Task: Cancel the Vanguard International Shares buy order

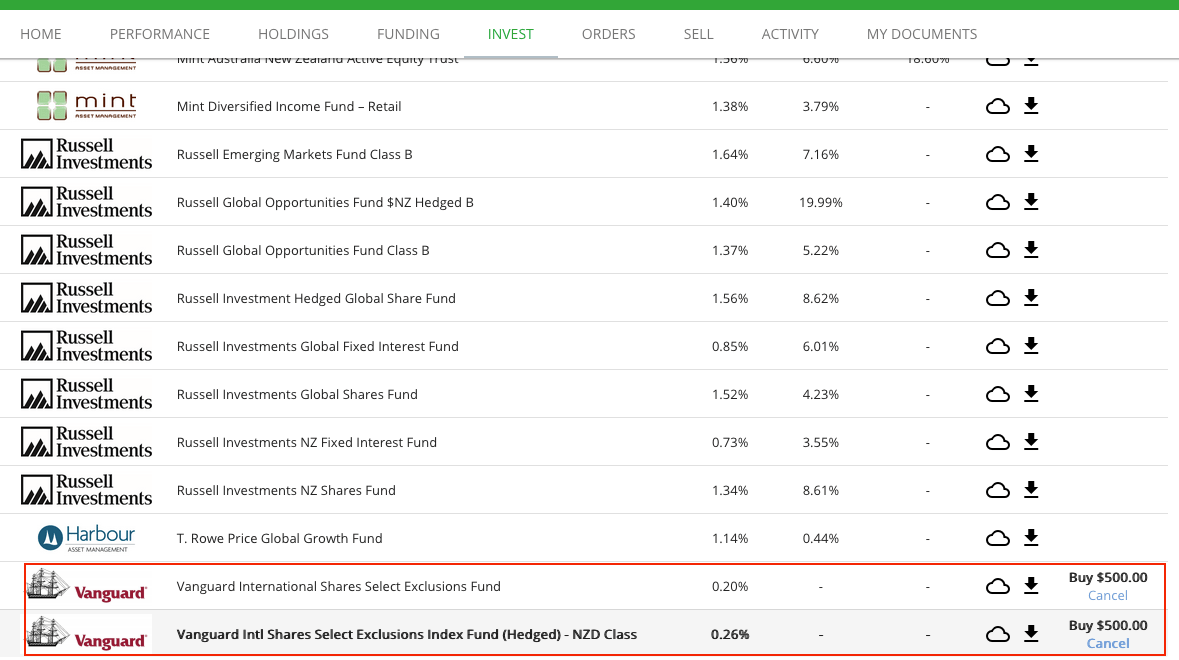Action: [x=1107, y=596]
